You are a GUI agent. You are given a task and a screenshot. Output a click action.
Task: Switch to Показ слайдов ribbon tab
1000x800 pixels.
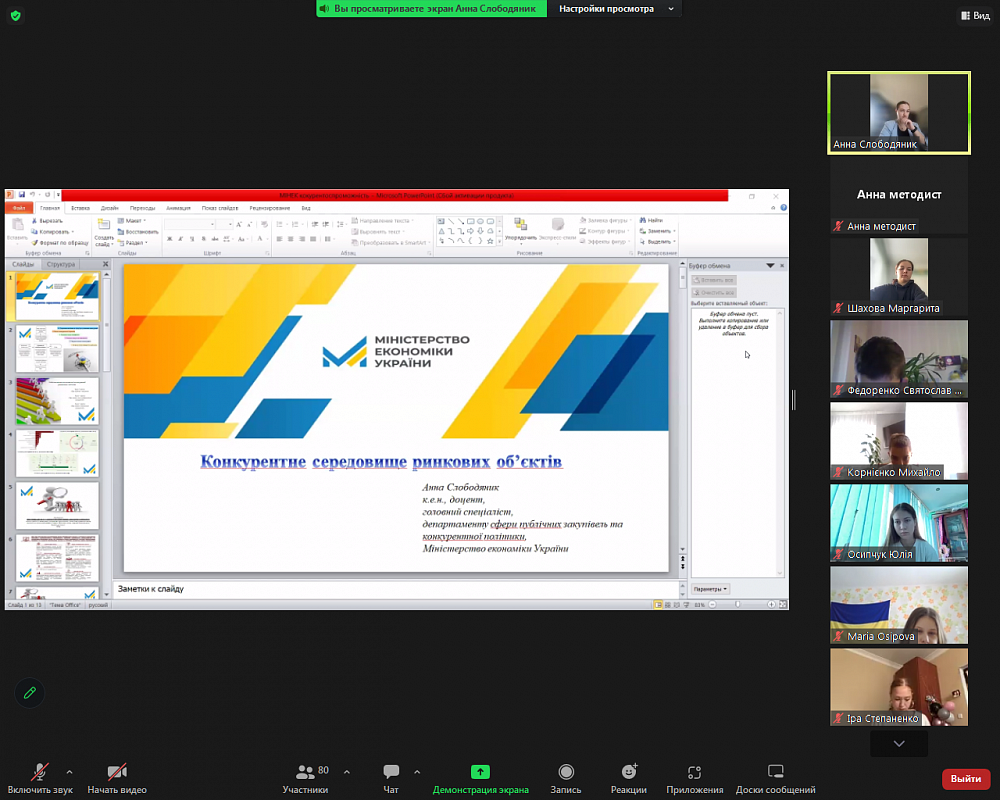click(220, 208)
